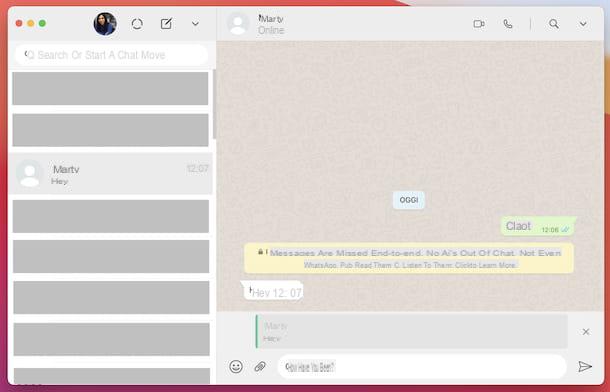Start a video call with Marty

tap(479, 24)
